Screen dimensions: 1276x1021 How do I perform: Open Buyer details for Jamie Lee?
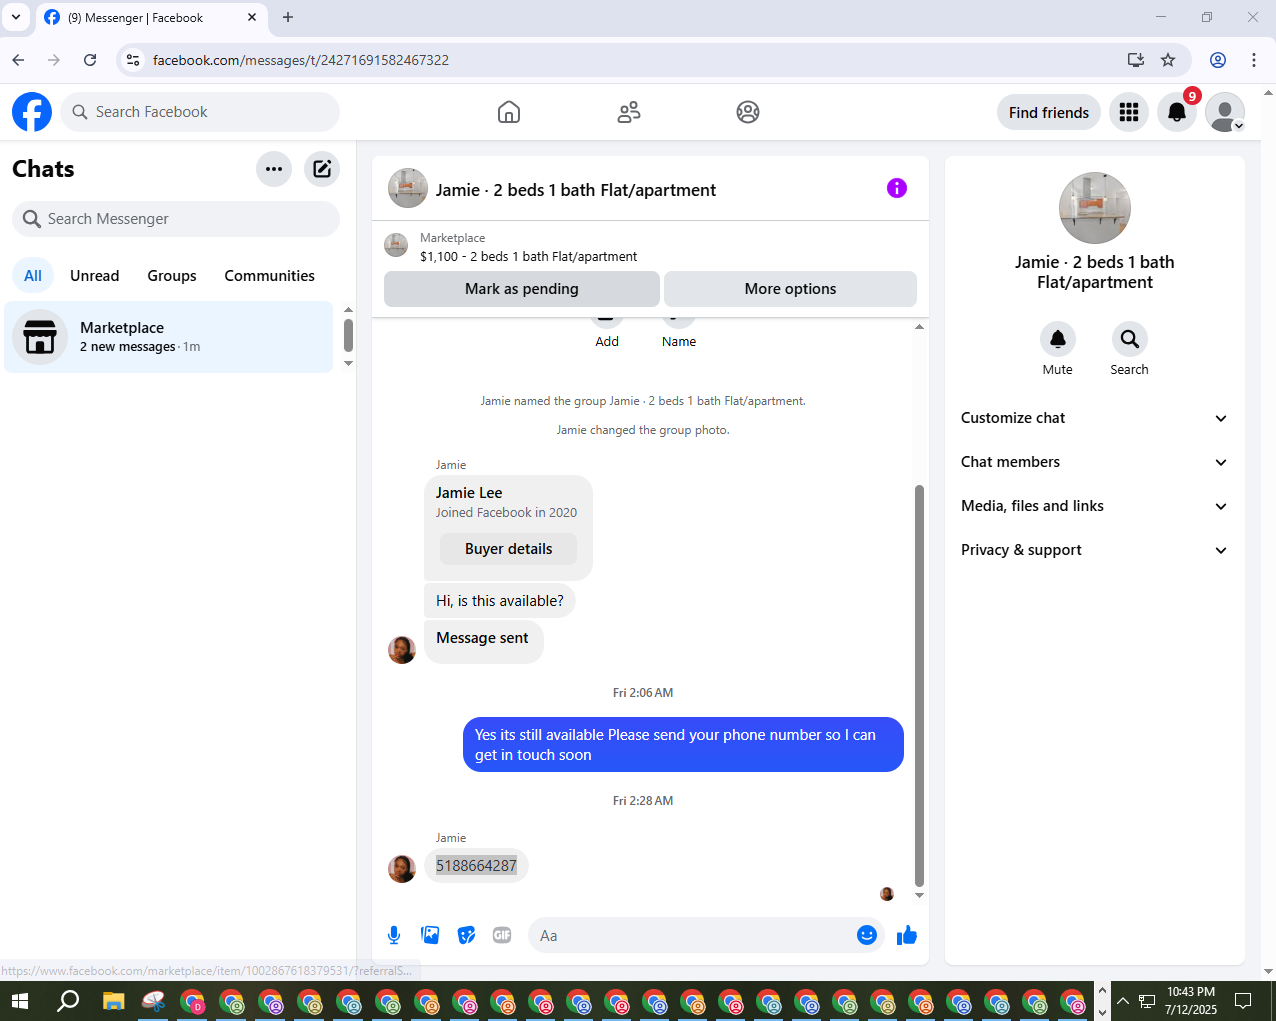[508, 549]
